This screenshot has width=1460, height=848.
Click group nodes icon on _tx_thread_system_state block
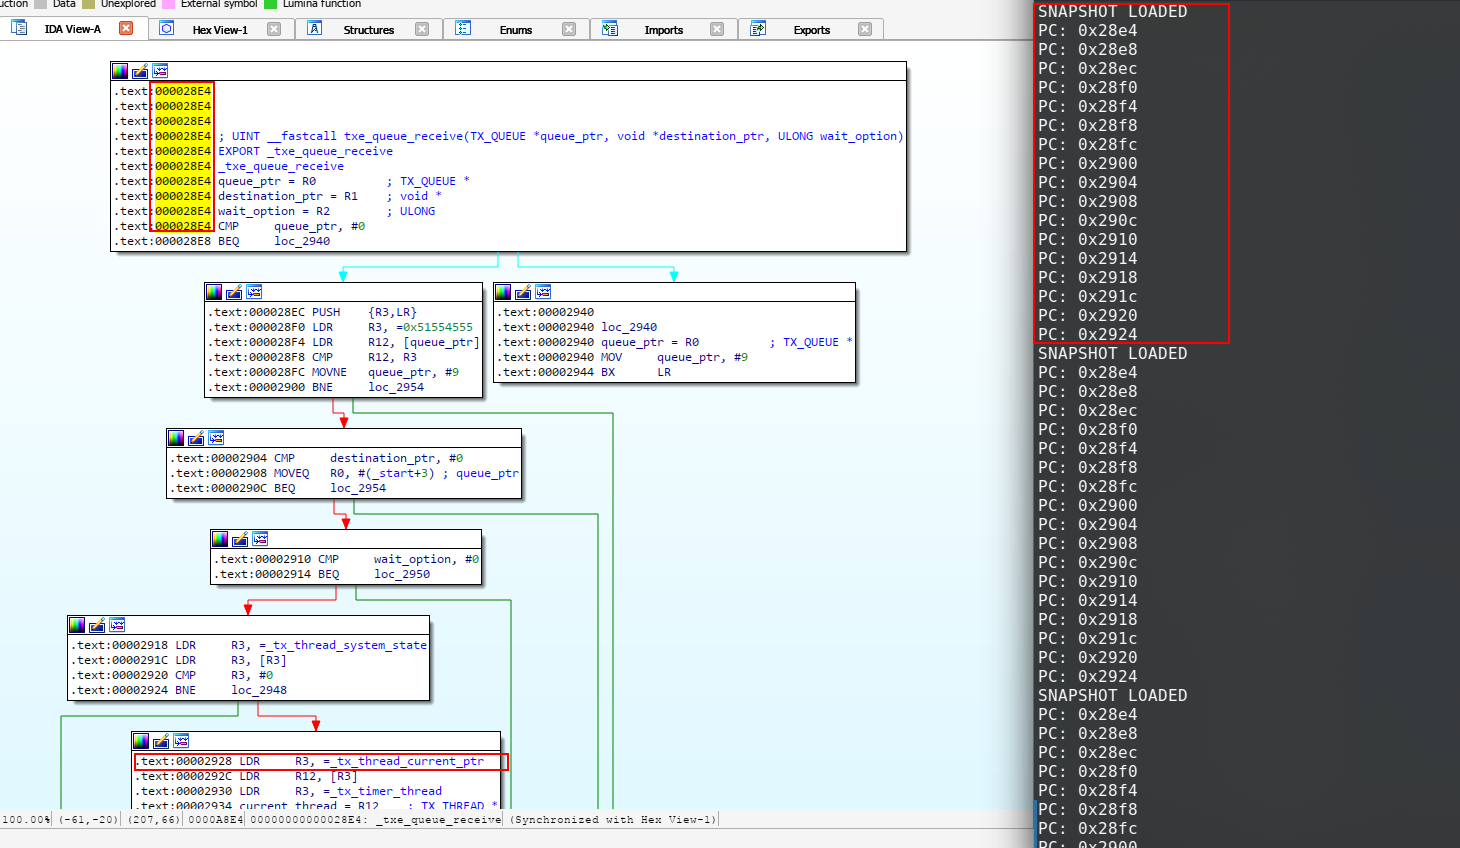[x=117, y=625]
